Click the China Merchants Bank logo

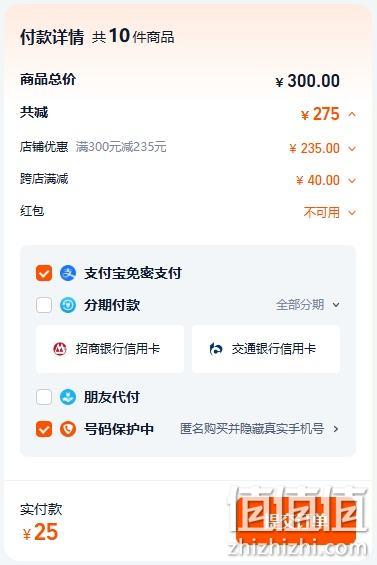[x=60, y=349]
